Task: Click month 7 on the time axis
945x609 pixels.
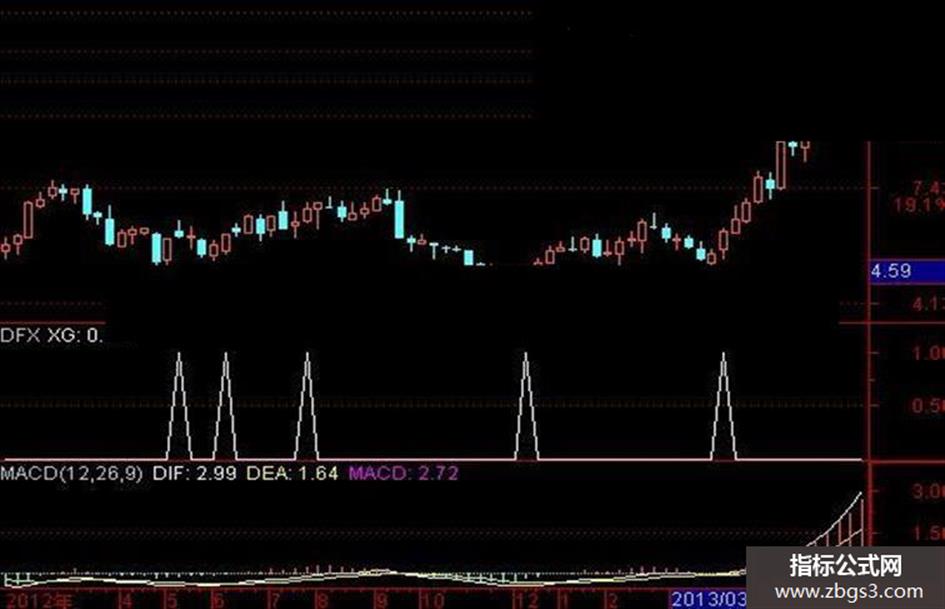Action: [x=275, y=600]
